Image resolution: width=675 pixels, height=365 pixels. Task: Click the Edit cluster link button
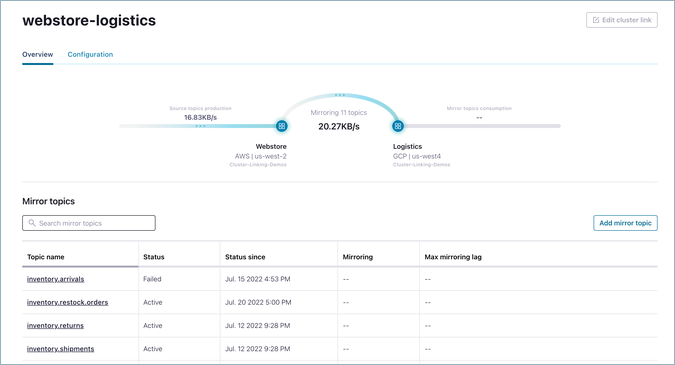click(x=622, y=20)
